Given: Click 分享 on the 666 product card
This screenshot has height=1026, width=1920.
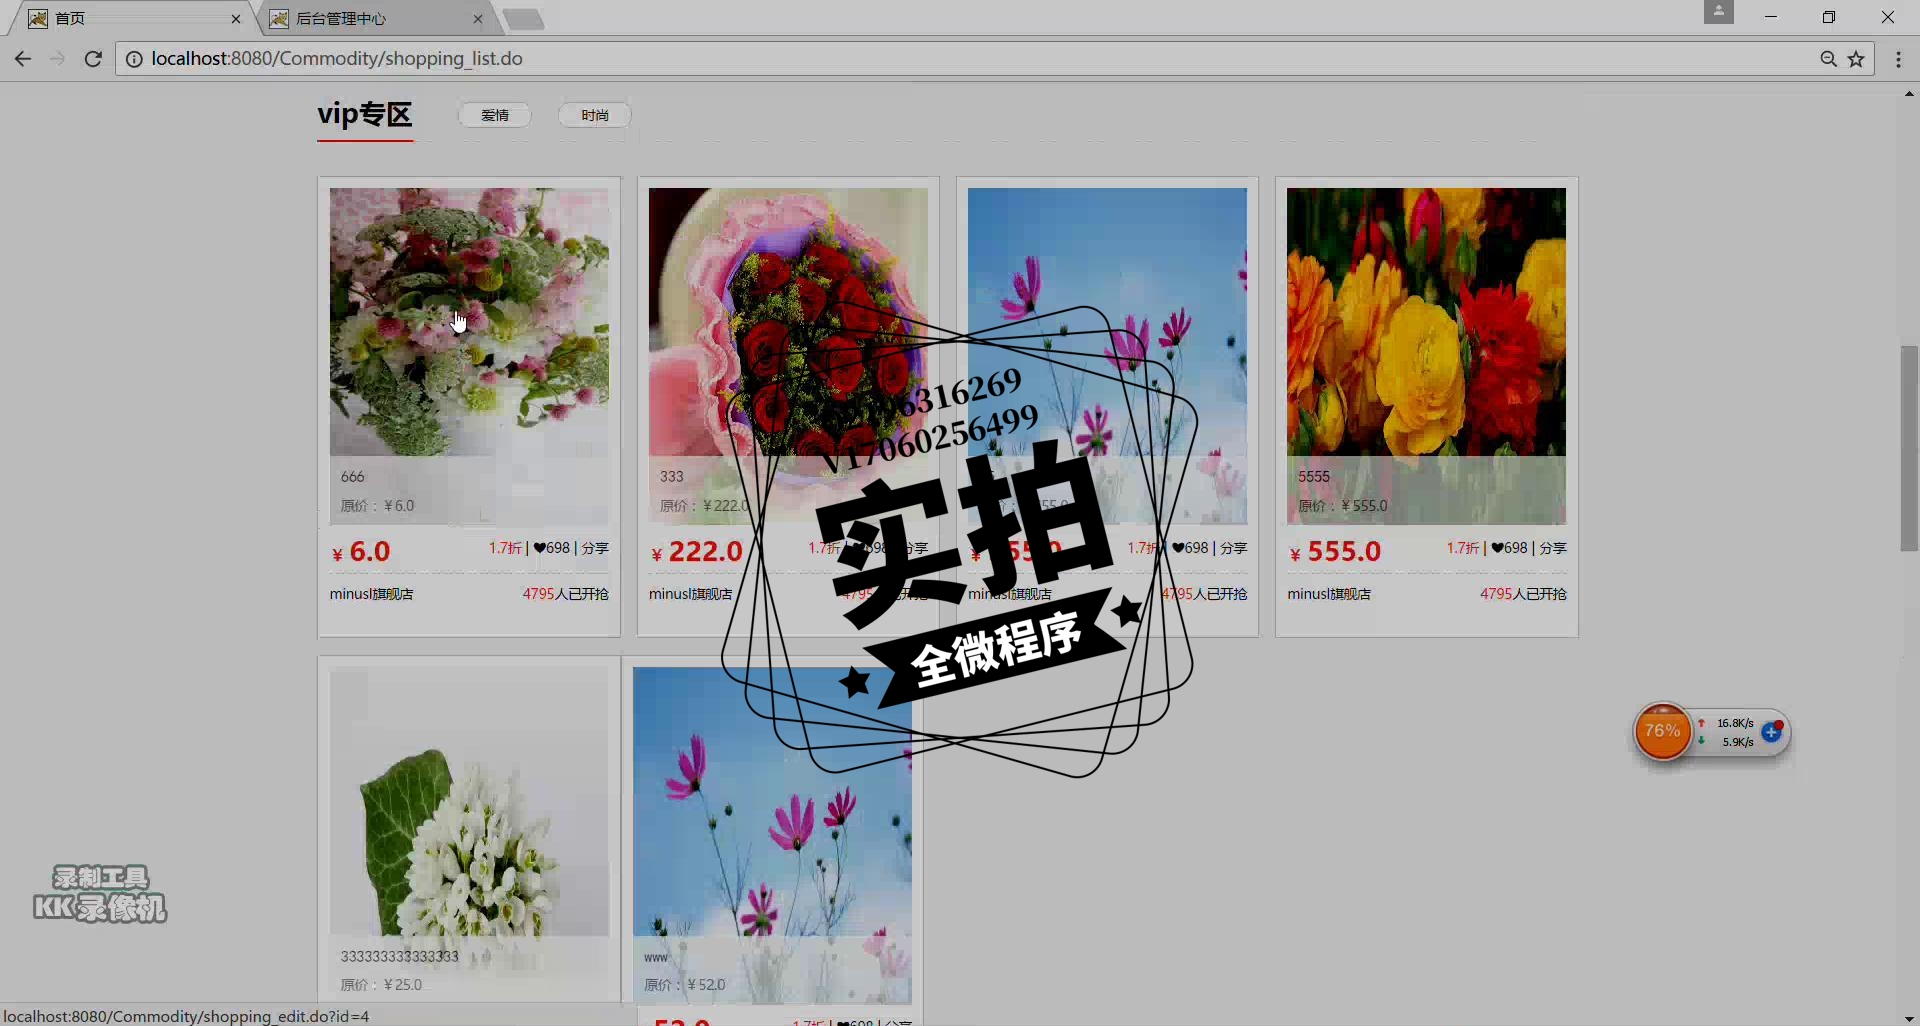Looking at the screenshot, I should click(x=595, y=548).
